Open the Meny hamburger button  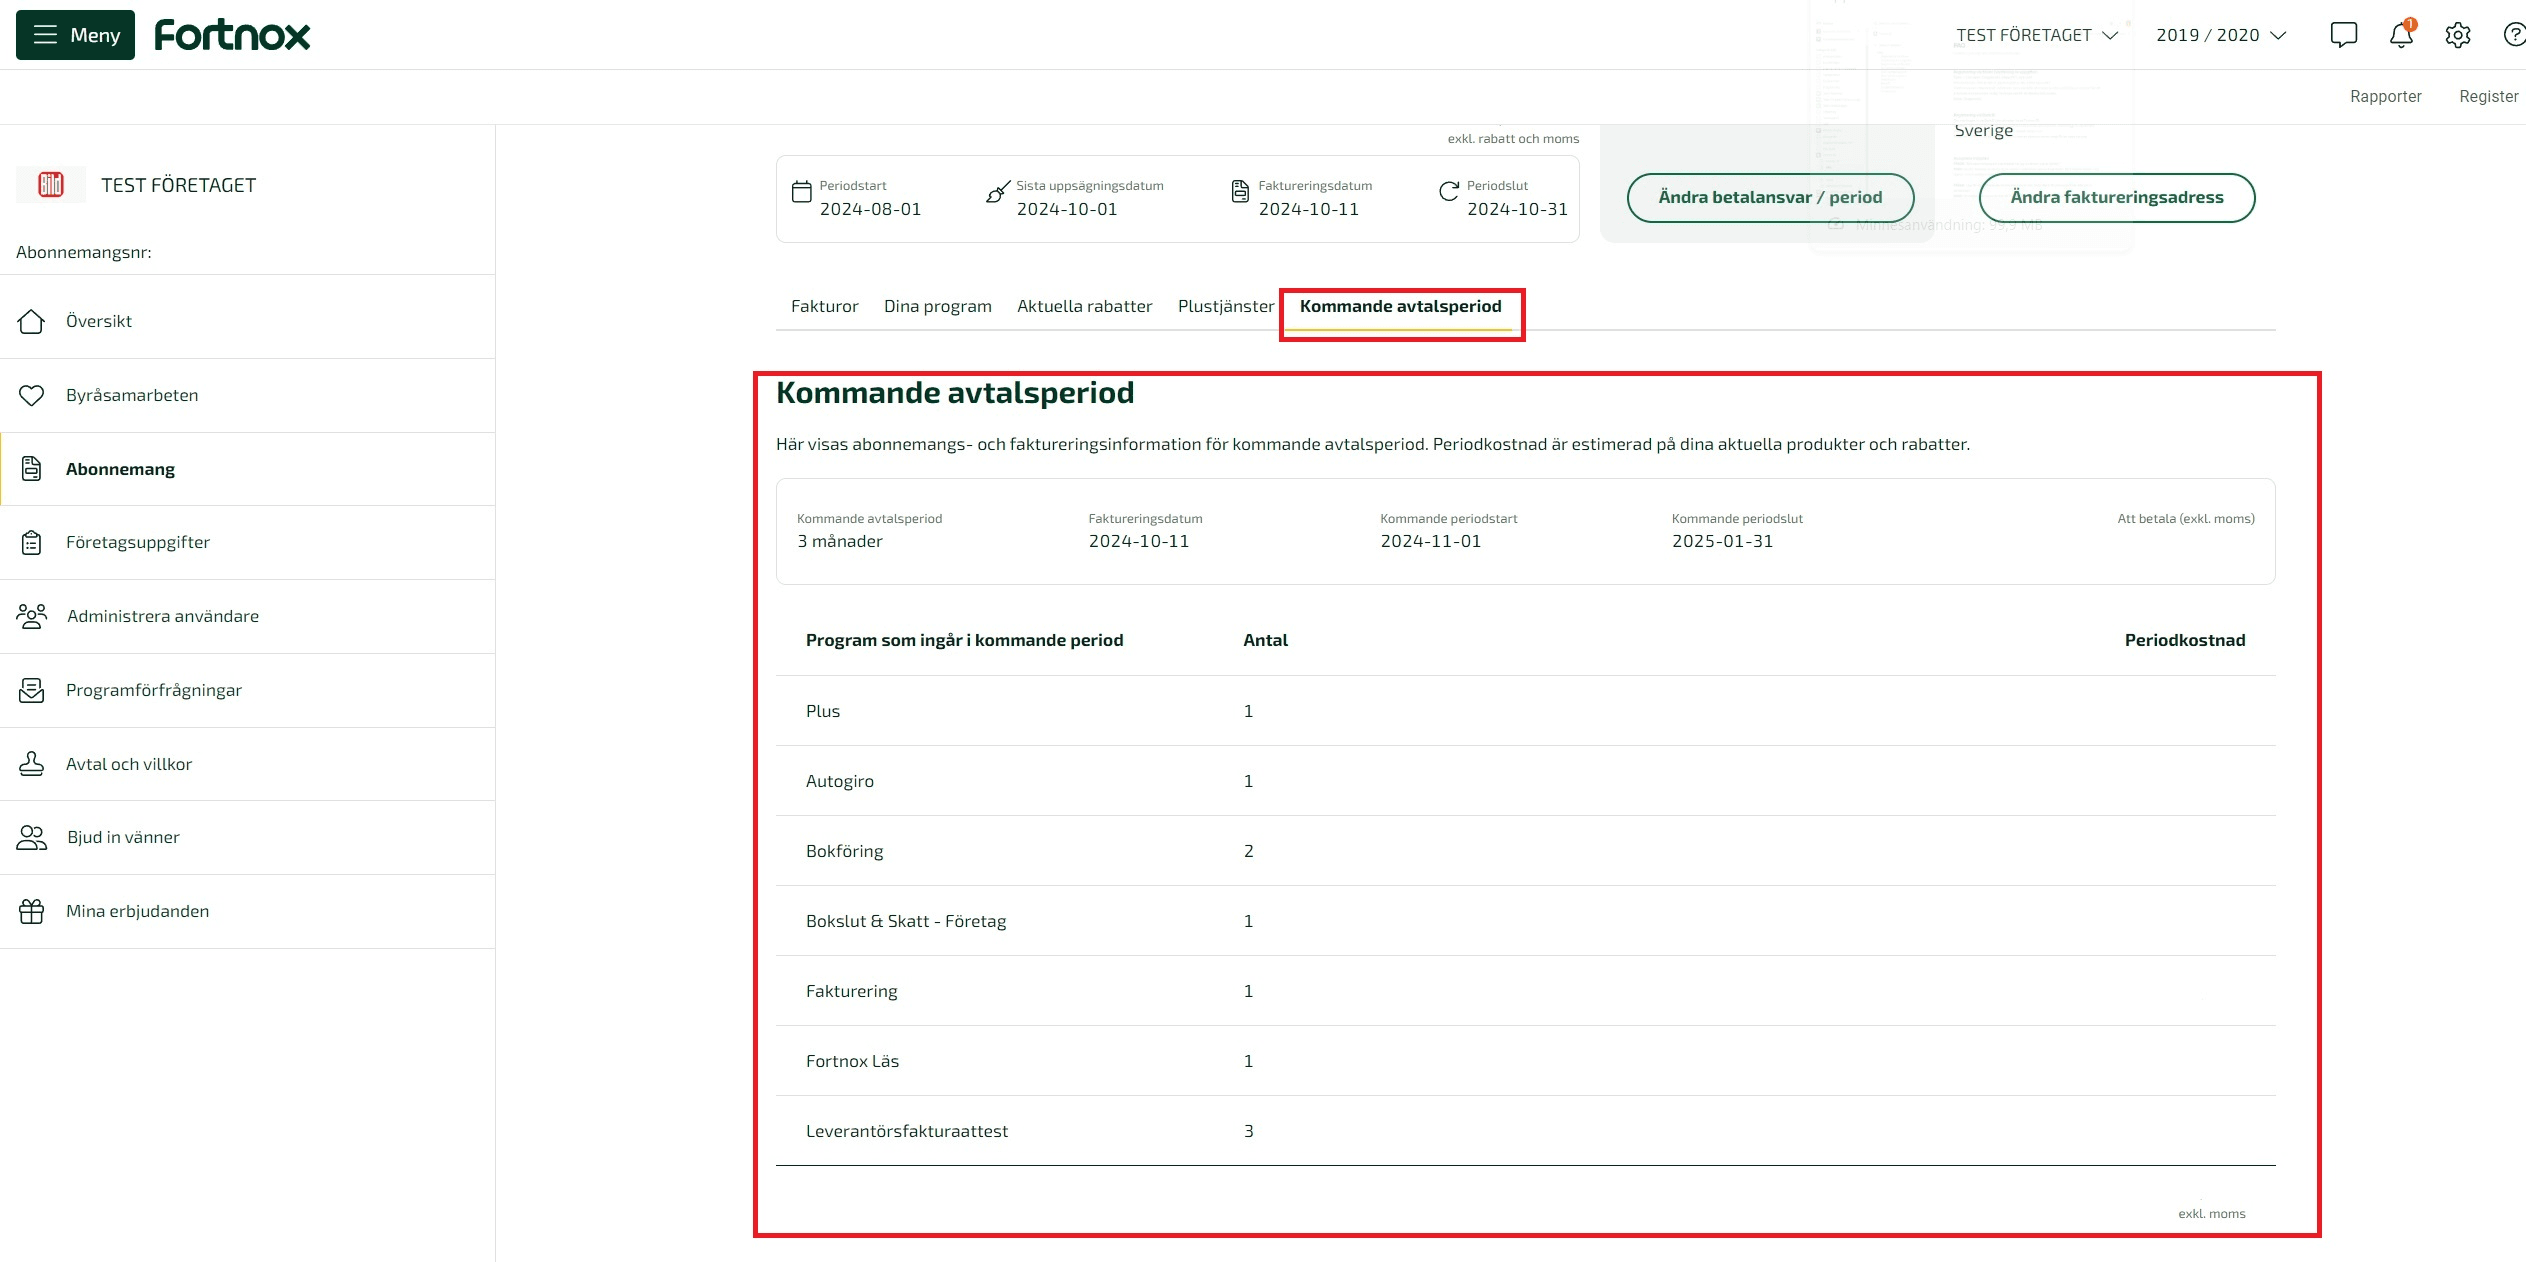coord(75,35)
